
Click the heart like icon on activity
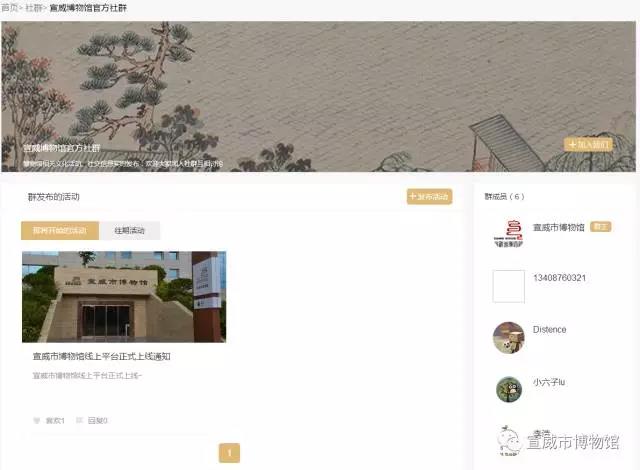(36, 420)
